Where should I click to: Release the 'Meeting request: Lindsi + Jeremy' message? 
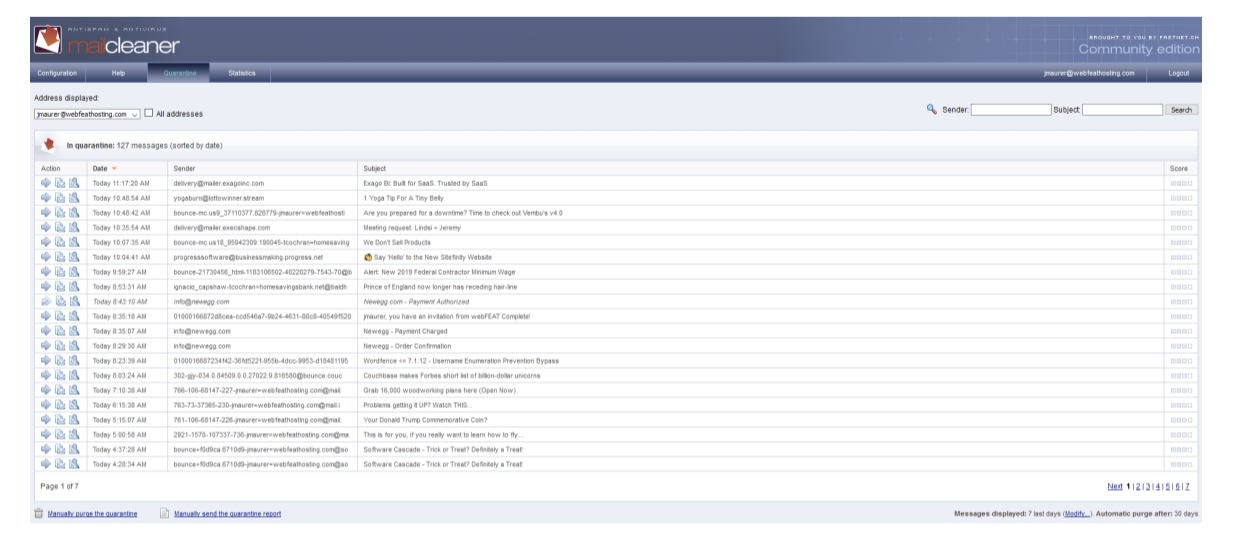coord(45,227)
